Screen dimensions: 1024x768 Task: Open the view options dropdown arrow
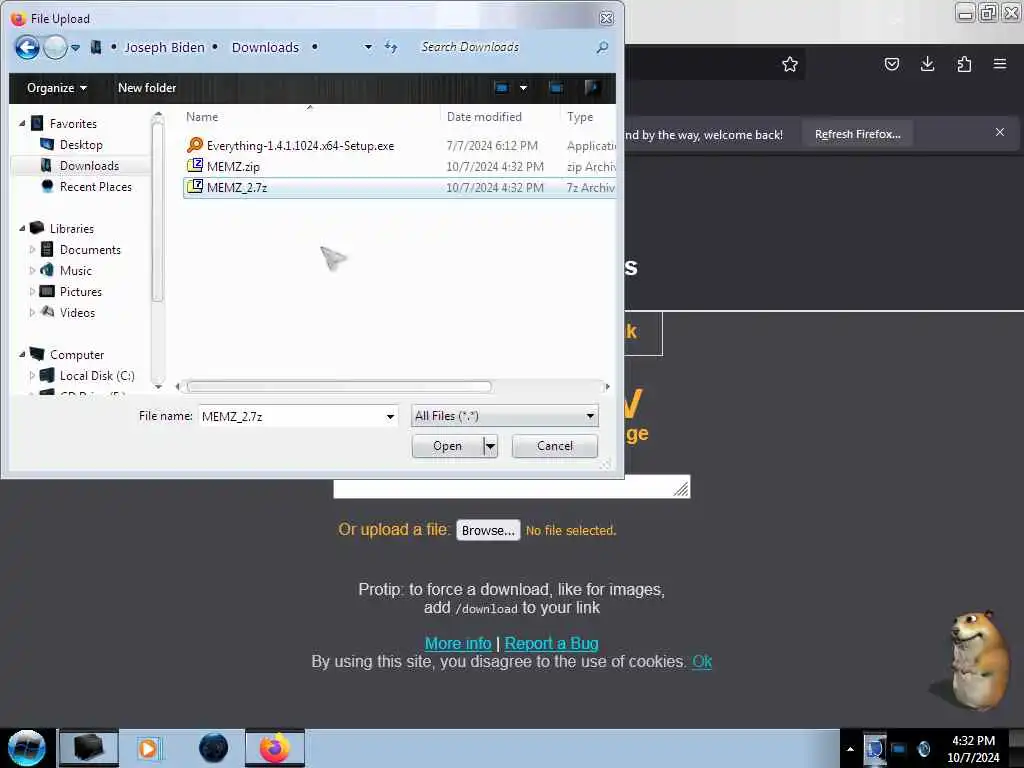click(x=523, y=88)
